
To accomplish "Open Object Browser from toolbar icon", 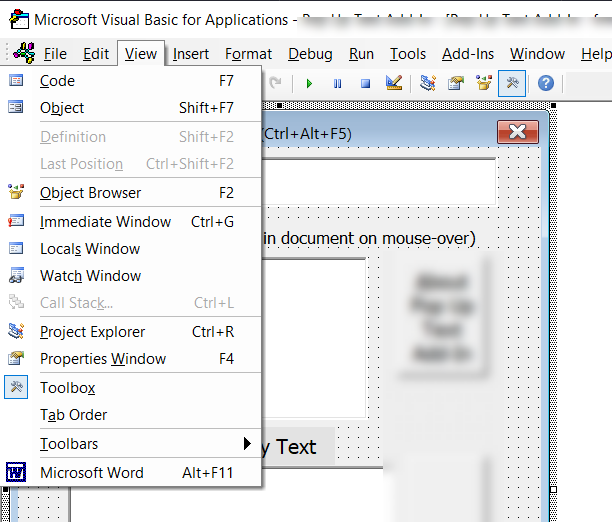I will point(484,83).
